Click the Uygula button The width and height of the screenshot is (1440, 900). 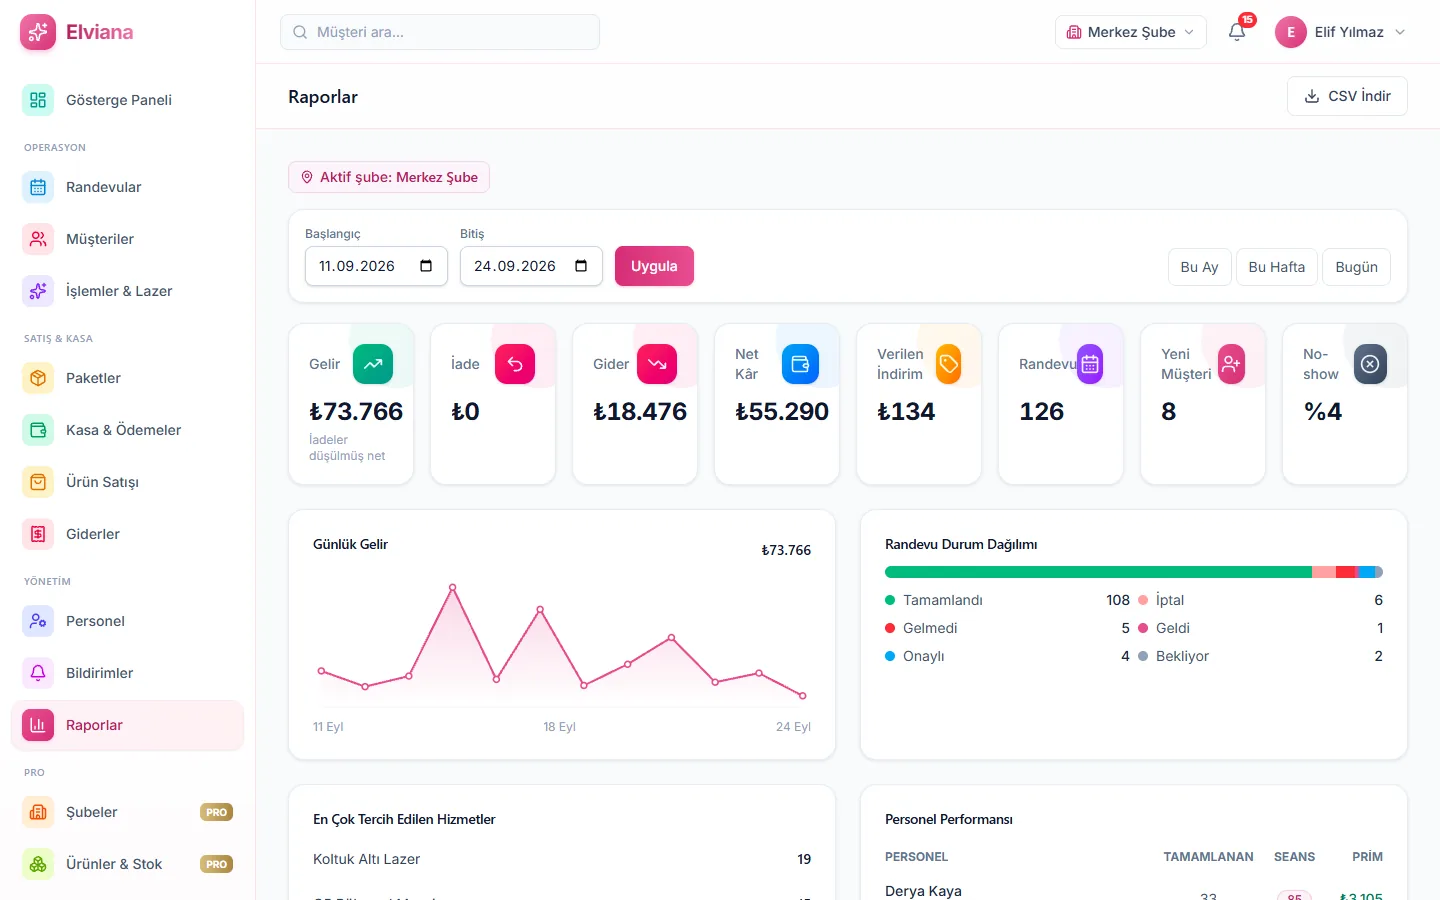(x=654, y=266)
